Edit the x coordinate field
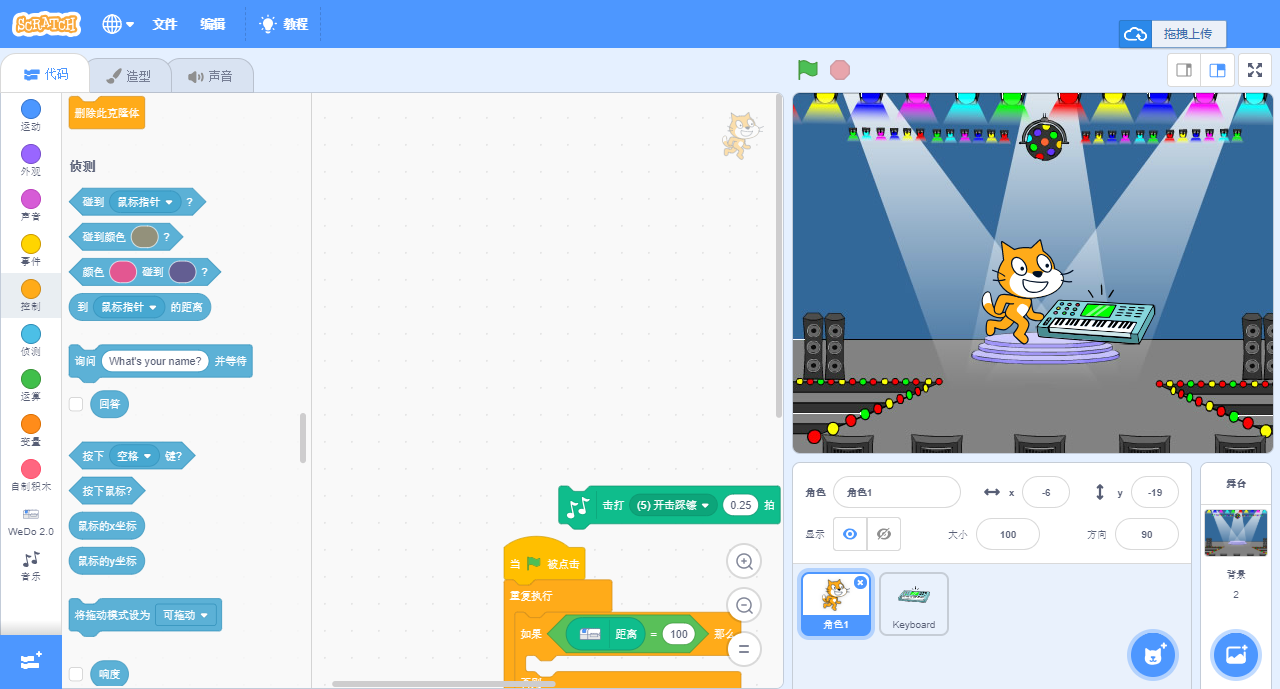The image size is (1280, 689). pyautogui.click(x=1046, y=492)
